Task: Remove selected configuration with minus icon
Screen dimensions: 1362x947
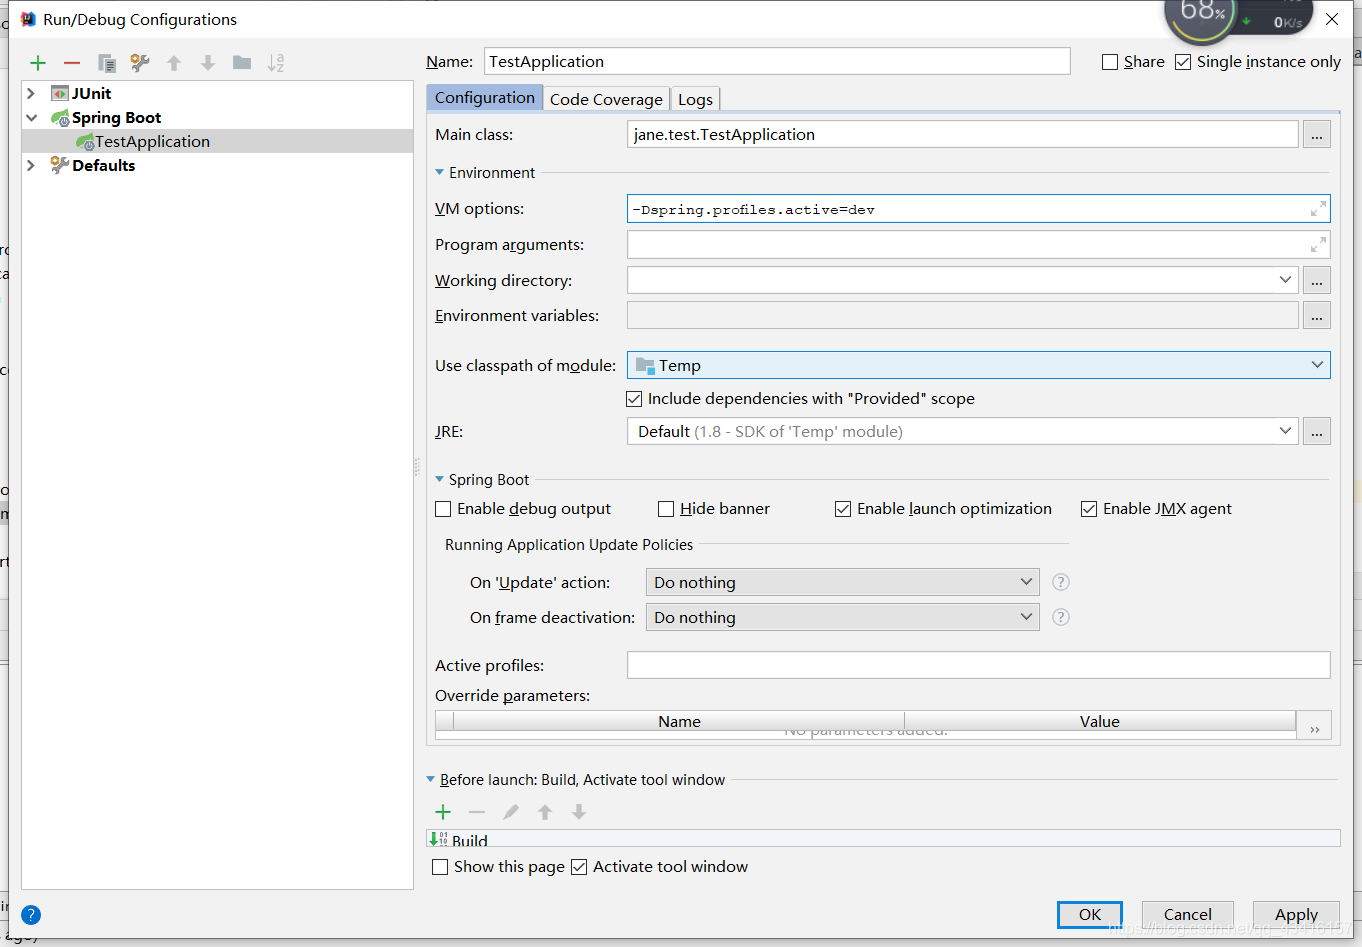Action: [72, 63]
